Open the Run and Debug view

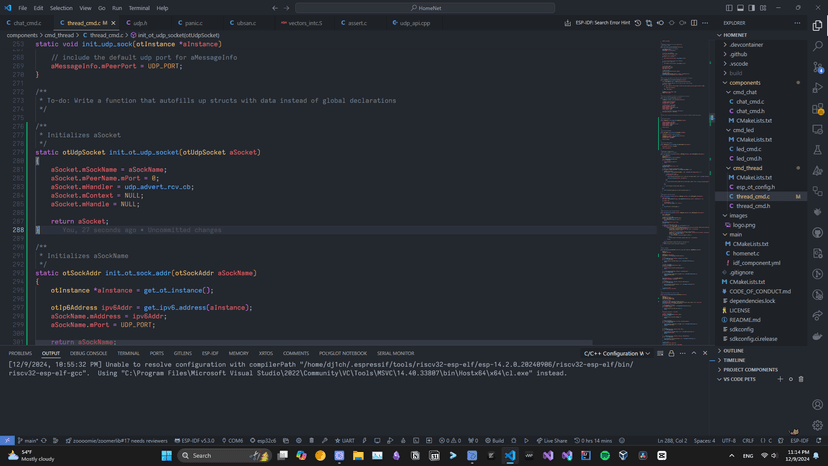[817, 88]
